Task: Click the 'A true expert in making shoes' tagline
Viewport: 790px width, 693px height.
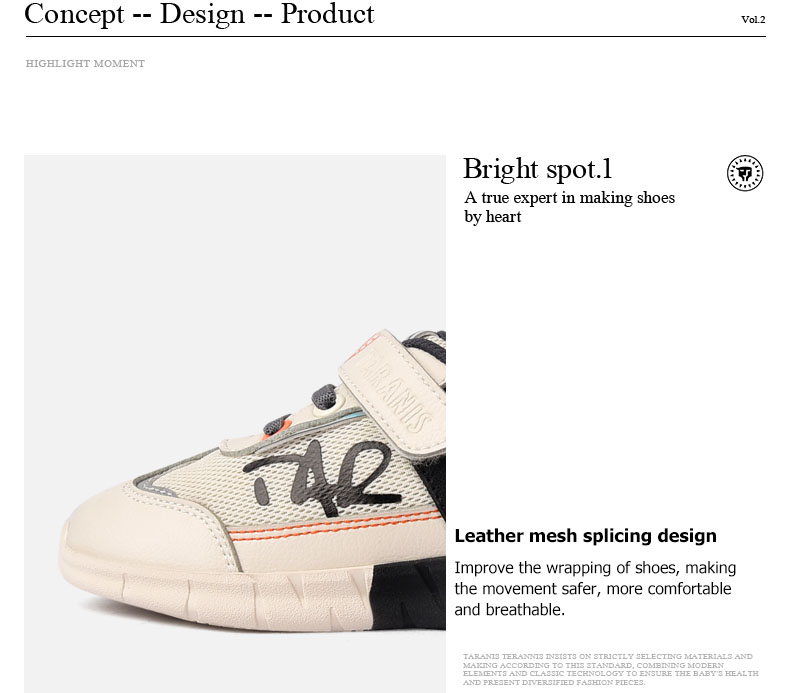Action: (569, 207)
